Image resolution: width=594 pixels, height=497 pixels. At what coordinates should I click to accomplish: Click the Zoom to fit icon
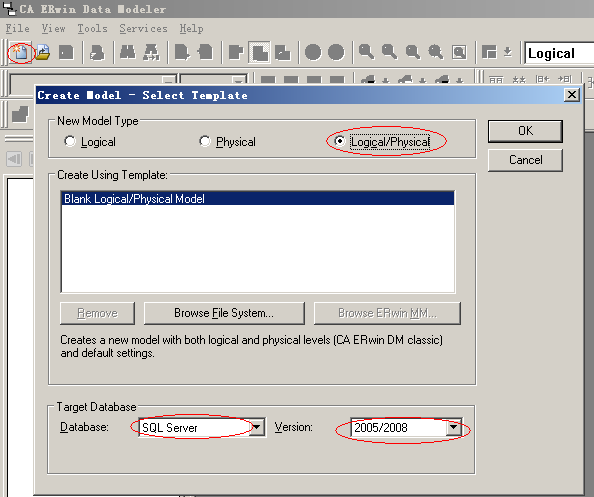pyautogui.click(x=459, y=52)
